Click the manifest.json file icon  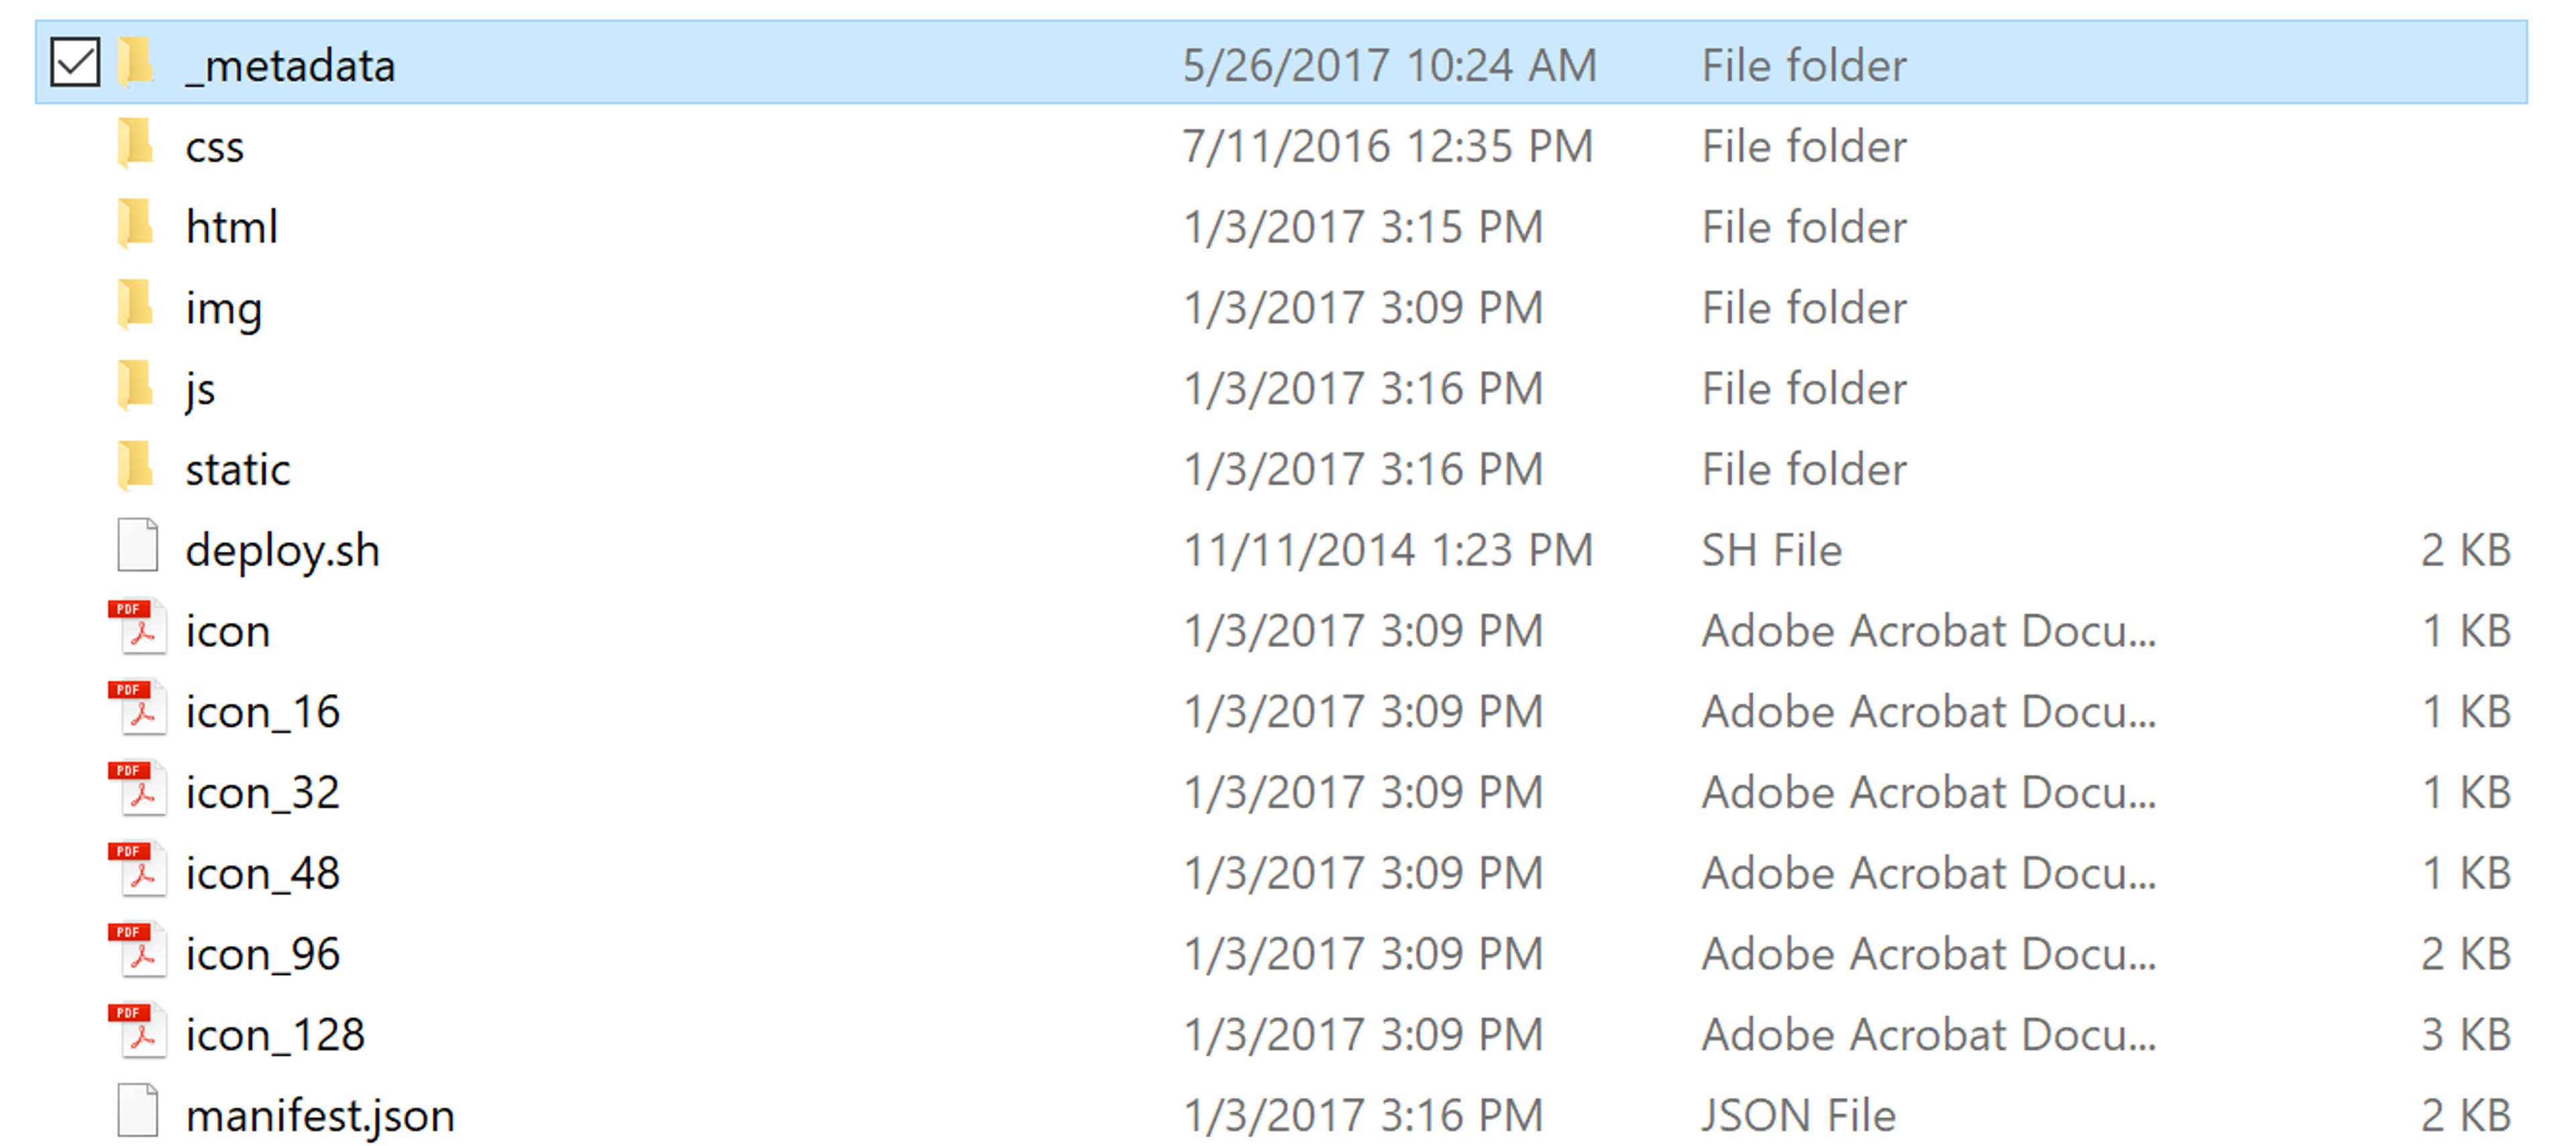(137, 1113)
